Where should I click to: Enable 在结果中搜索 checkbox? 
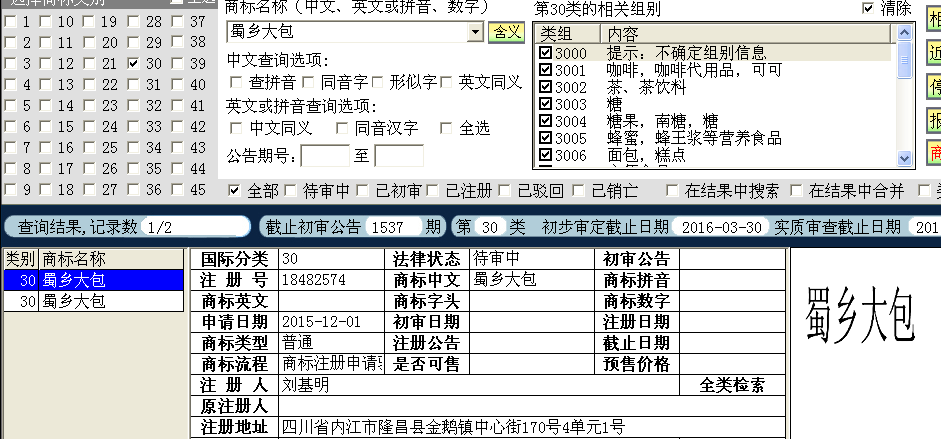(x=673, y=191)
